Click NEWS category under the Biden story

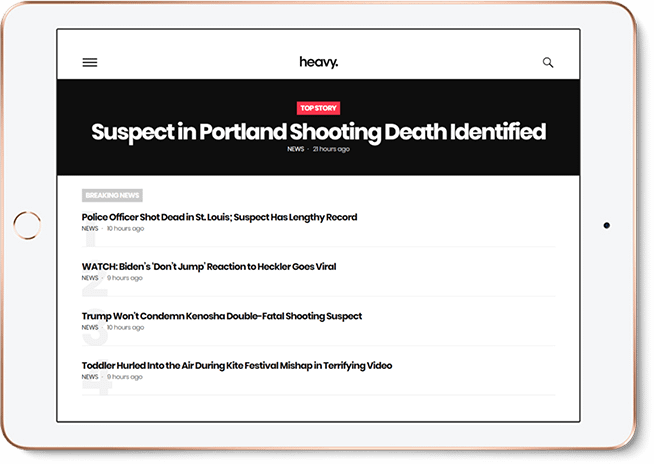coord(90,278)
